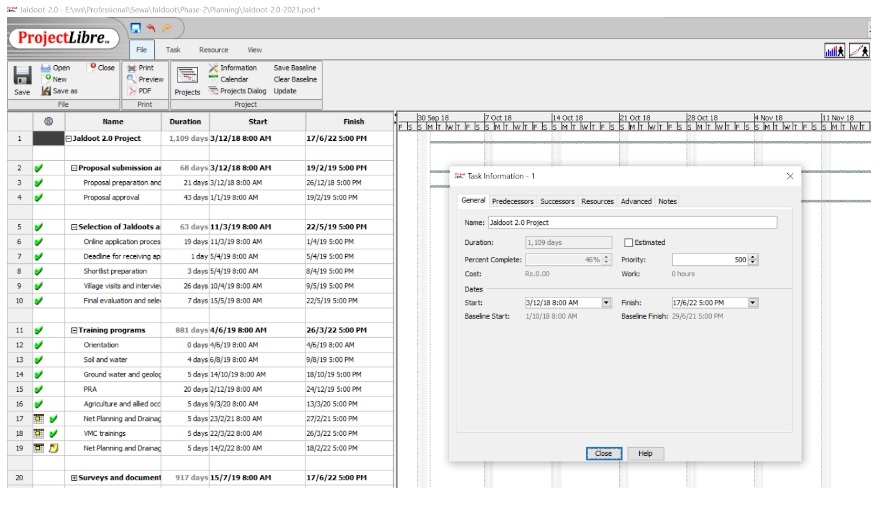Click the Print ribbon item
881x507 pixels.
coord(140,67)
